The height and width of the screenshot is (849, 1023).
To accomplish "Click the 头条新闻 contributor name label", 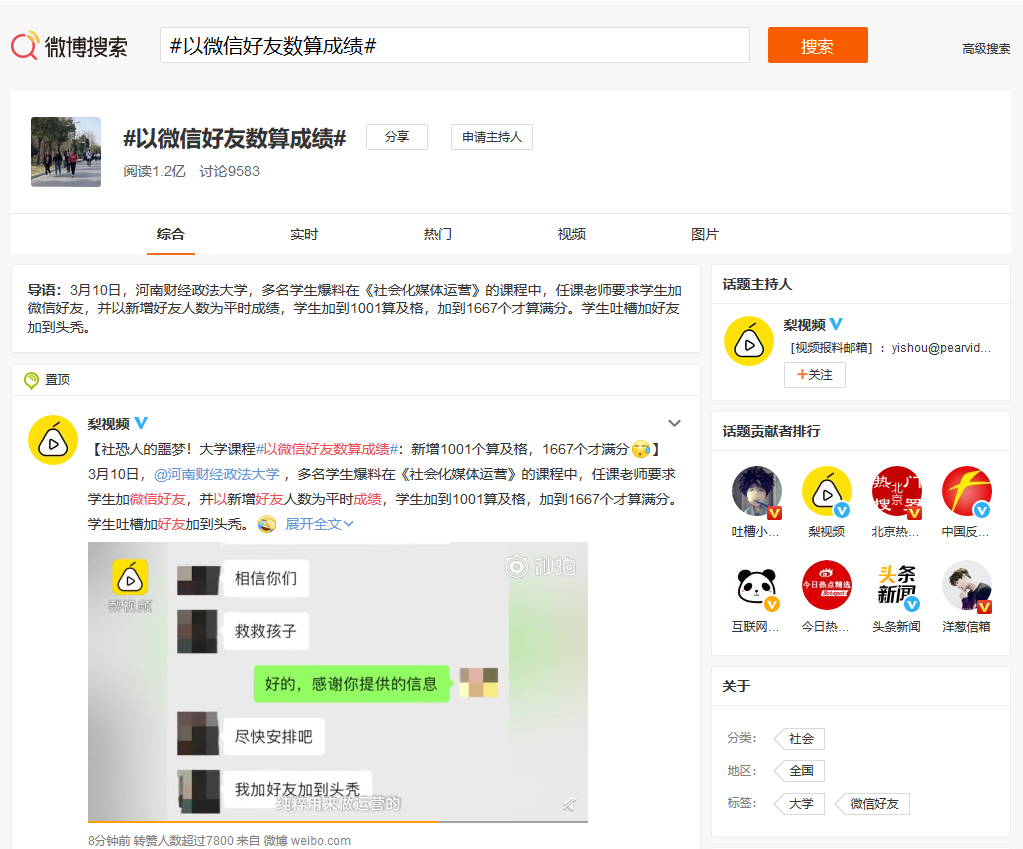I will (x=896, y=626).
